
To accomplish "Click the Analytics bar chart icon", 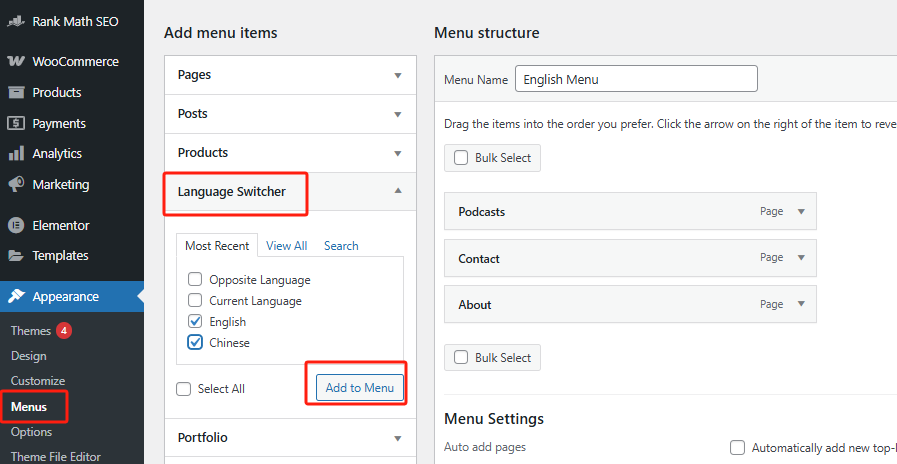I will [16, 154].
